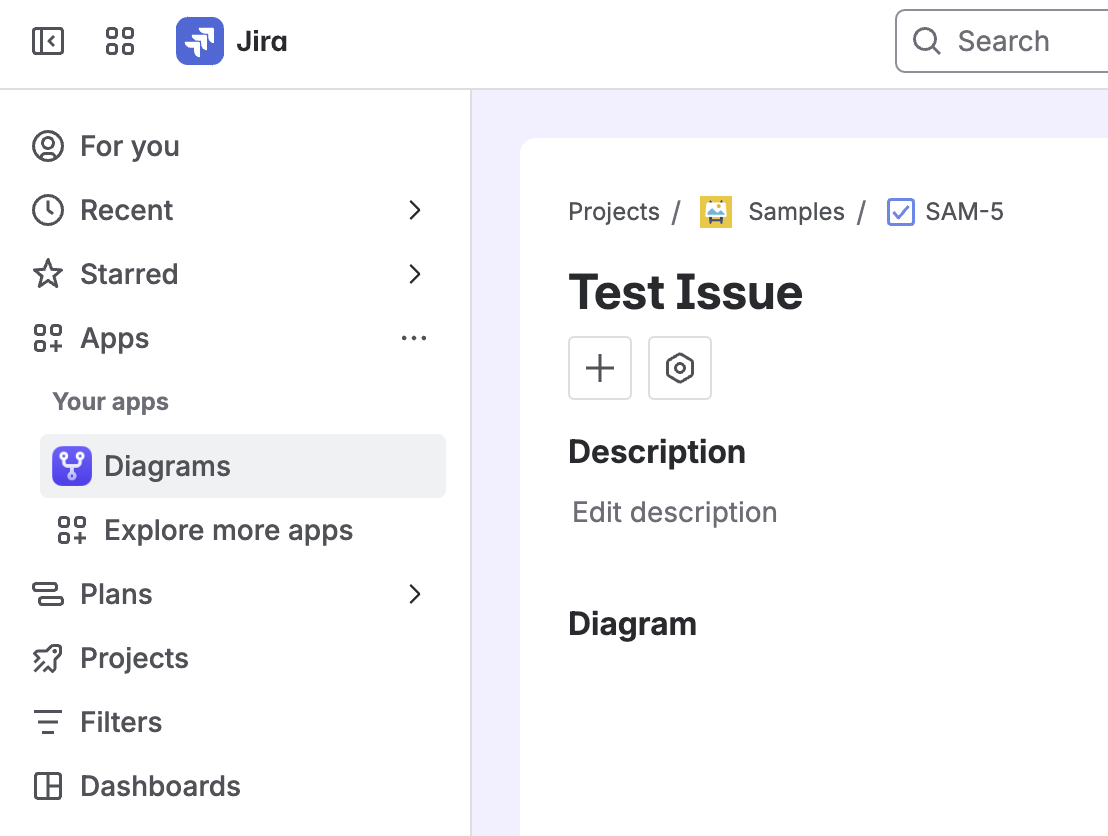Click the plus button under Test Issue

600,368
